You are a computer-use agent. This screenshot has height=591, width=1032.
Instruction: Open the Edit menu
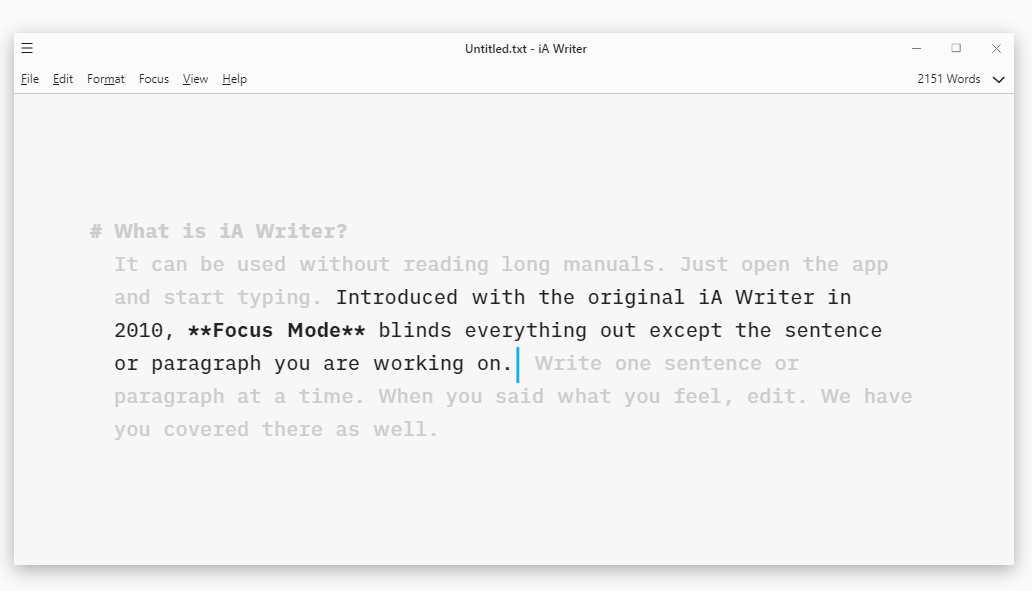tap(63, 79)
